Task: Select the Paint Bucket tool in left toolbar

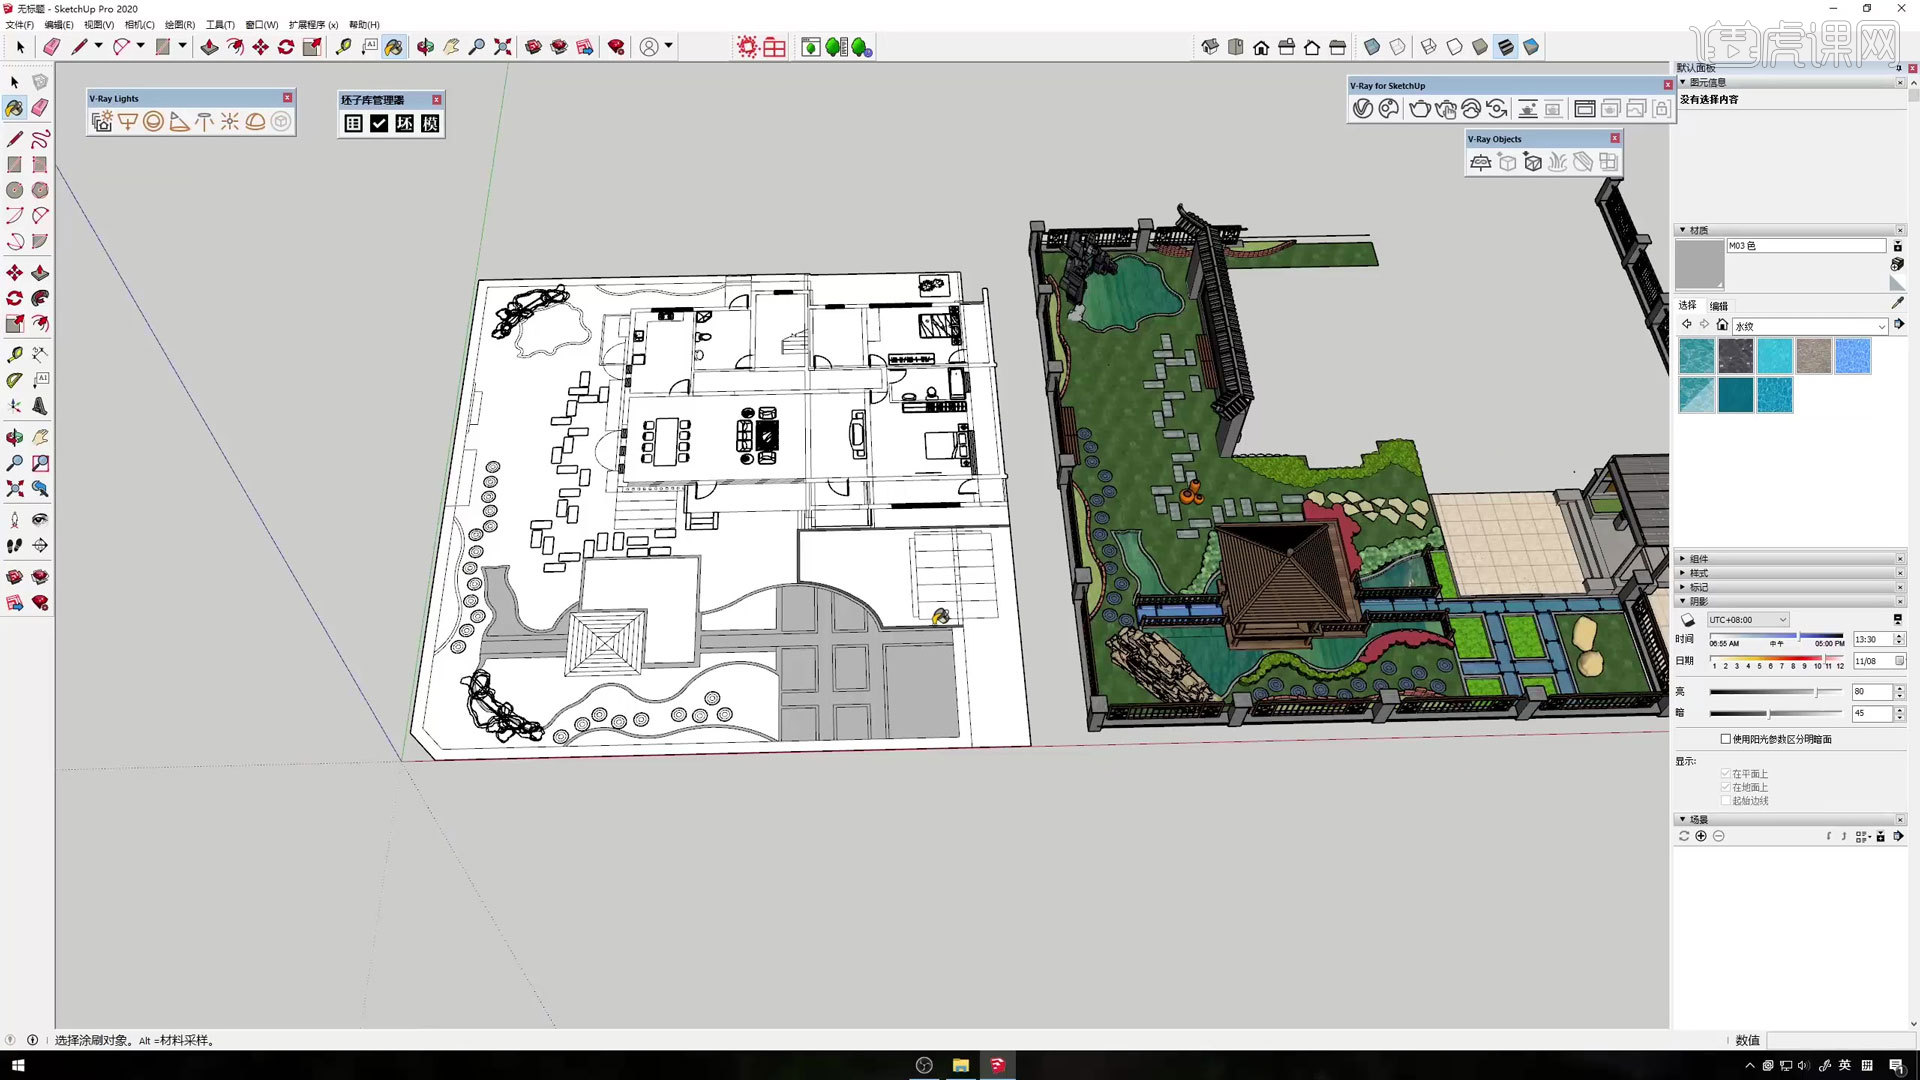Action: 14,107
